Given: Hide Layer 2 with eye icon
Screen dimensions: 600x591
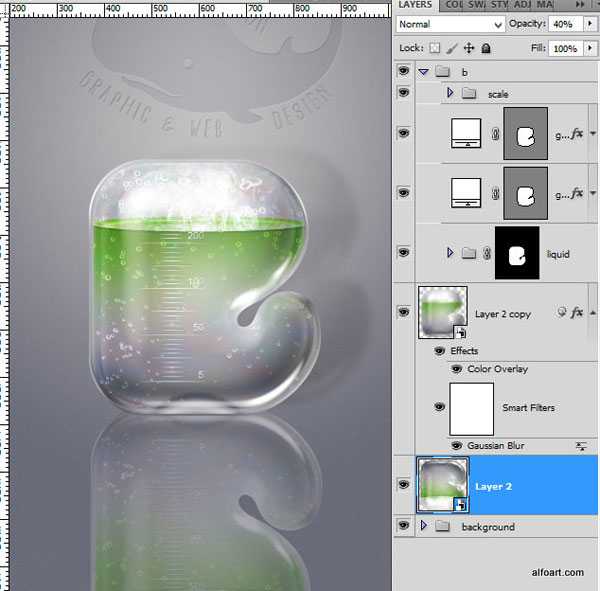Looking at the screenshot, I should (403, 484).
